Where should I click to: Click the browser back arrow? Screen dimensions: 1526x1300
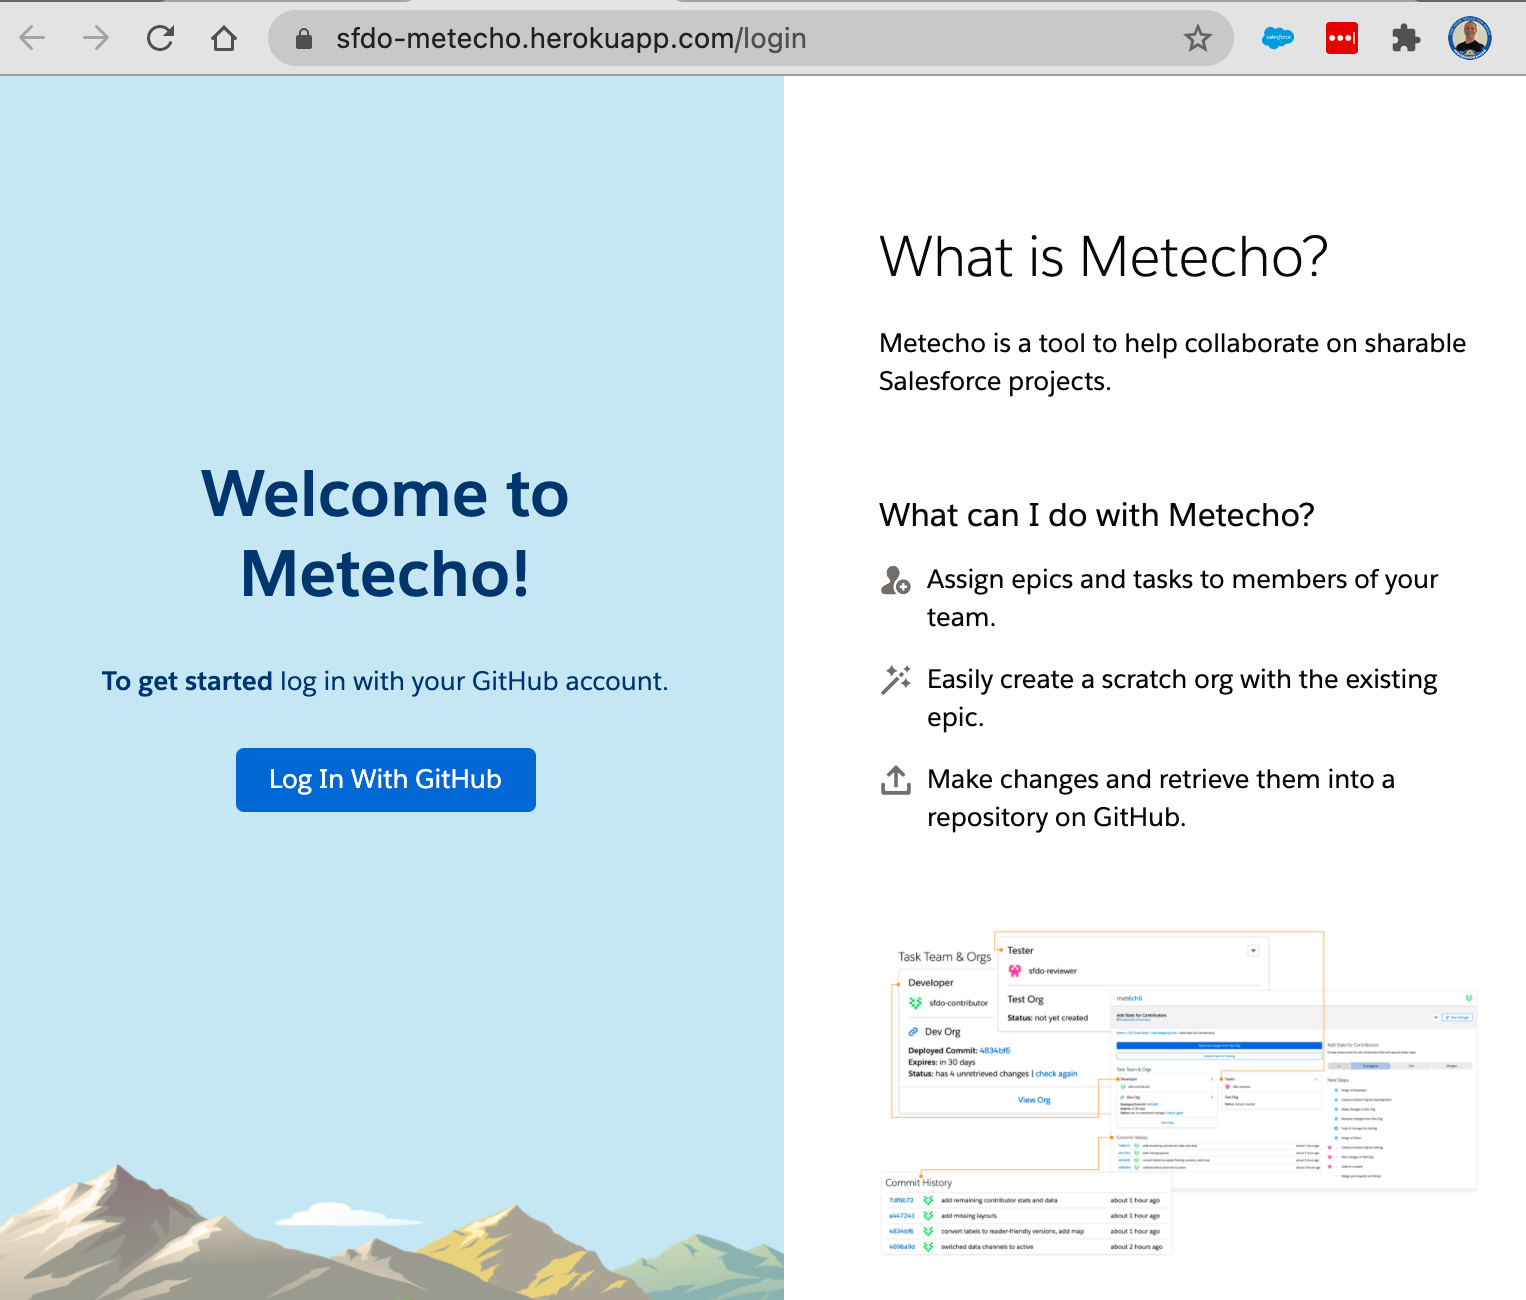pyautogui.click(x=33, y=39)
